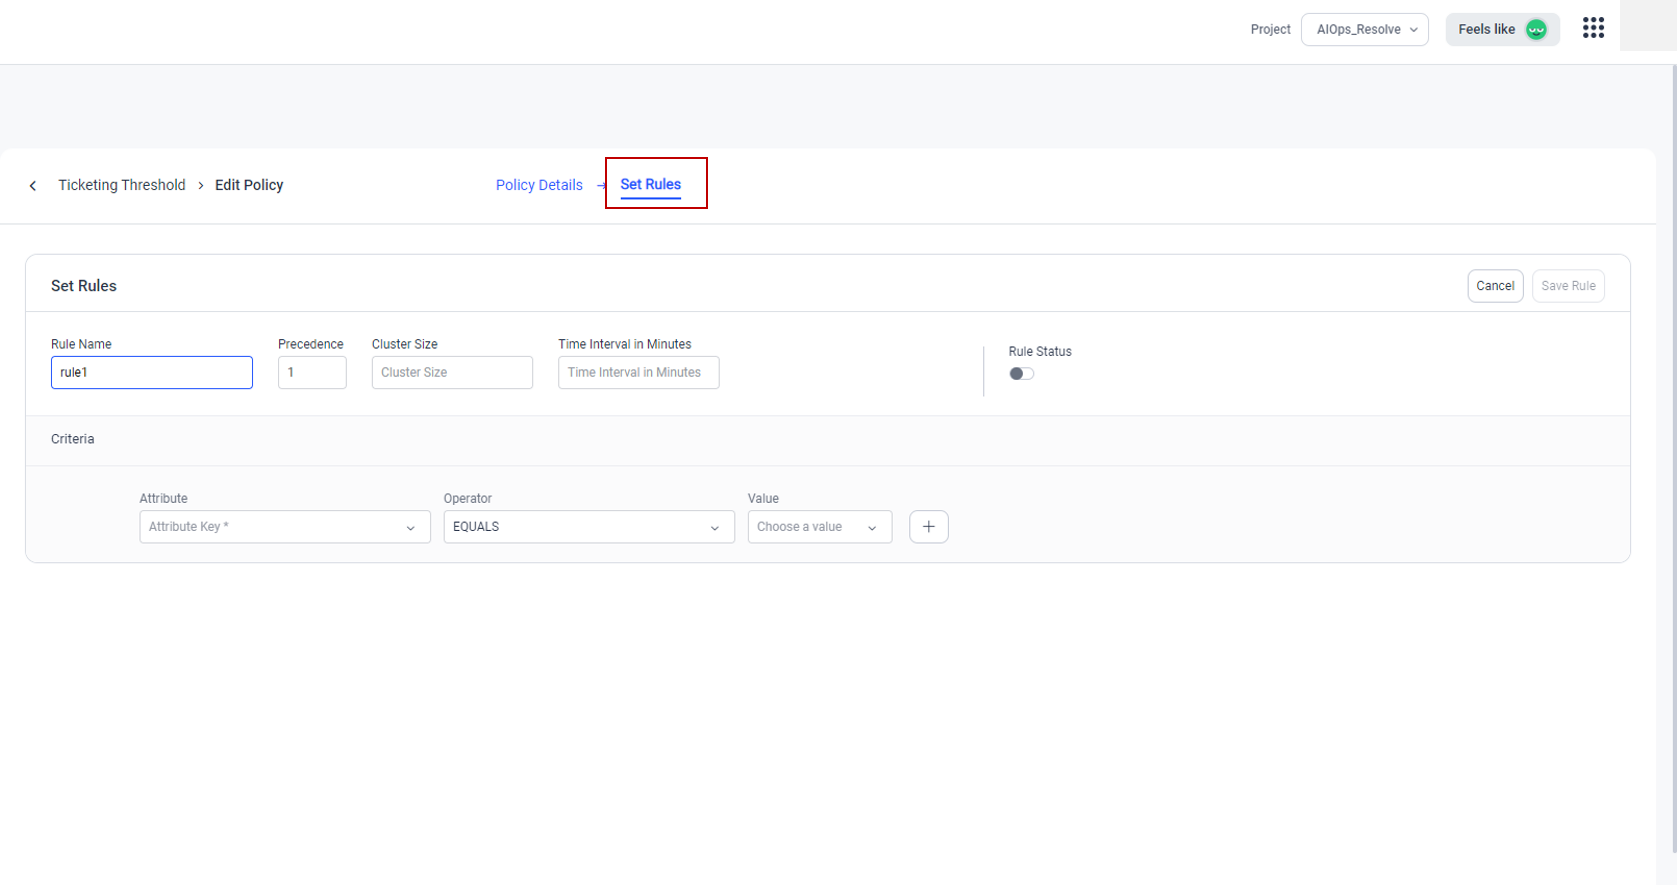Toggle the Rule Status switch
The height and width of the screenshot is (885, 1677).
pyautogui.click(x=1021, y=374)
